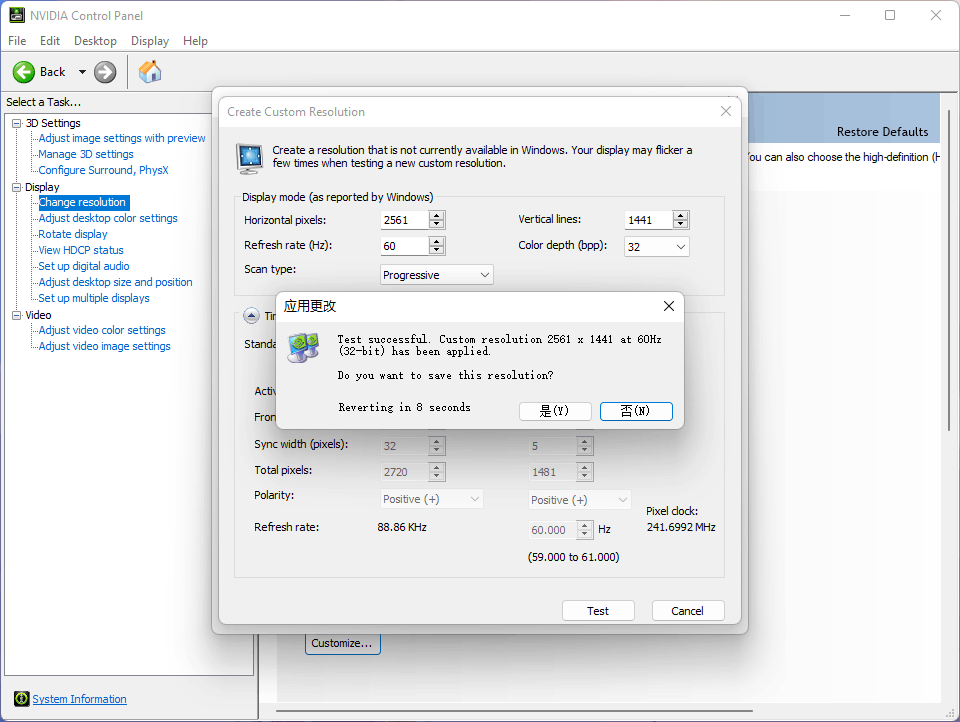This screenshot has height=722, width=960.
Task: Click 是(Y) to save the resolution
Action: click(555, 411)
